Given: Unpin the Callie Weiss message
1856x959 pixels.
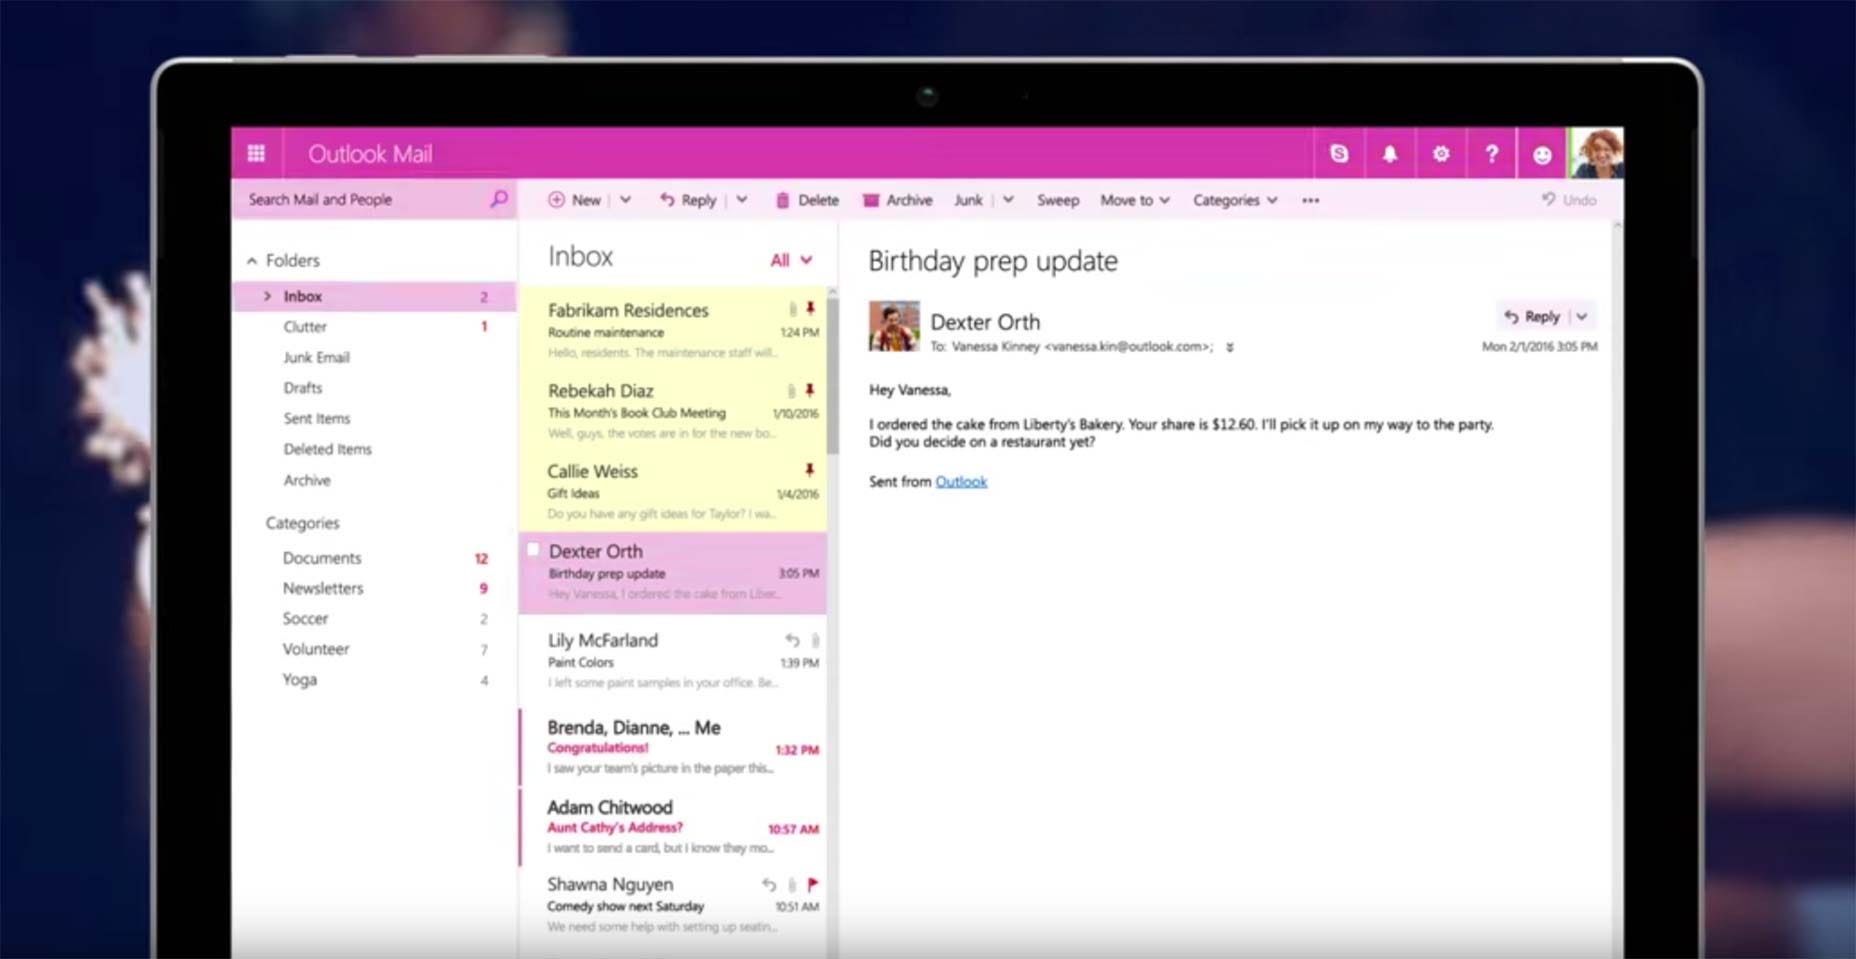Looking at the screenshot, I should (809, 469).
